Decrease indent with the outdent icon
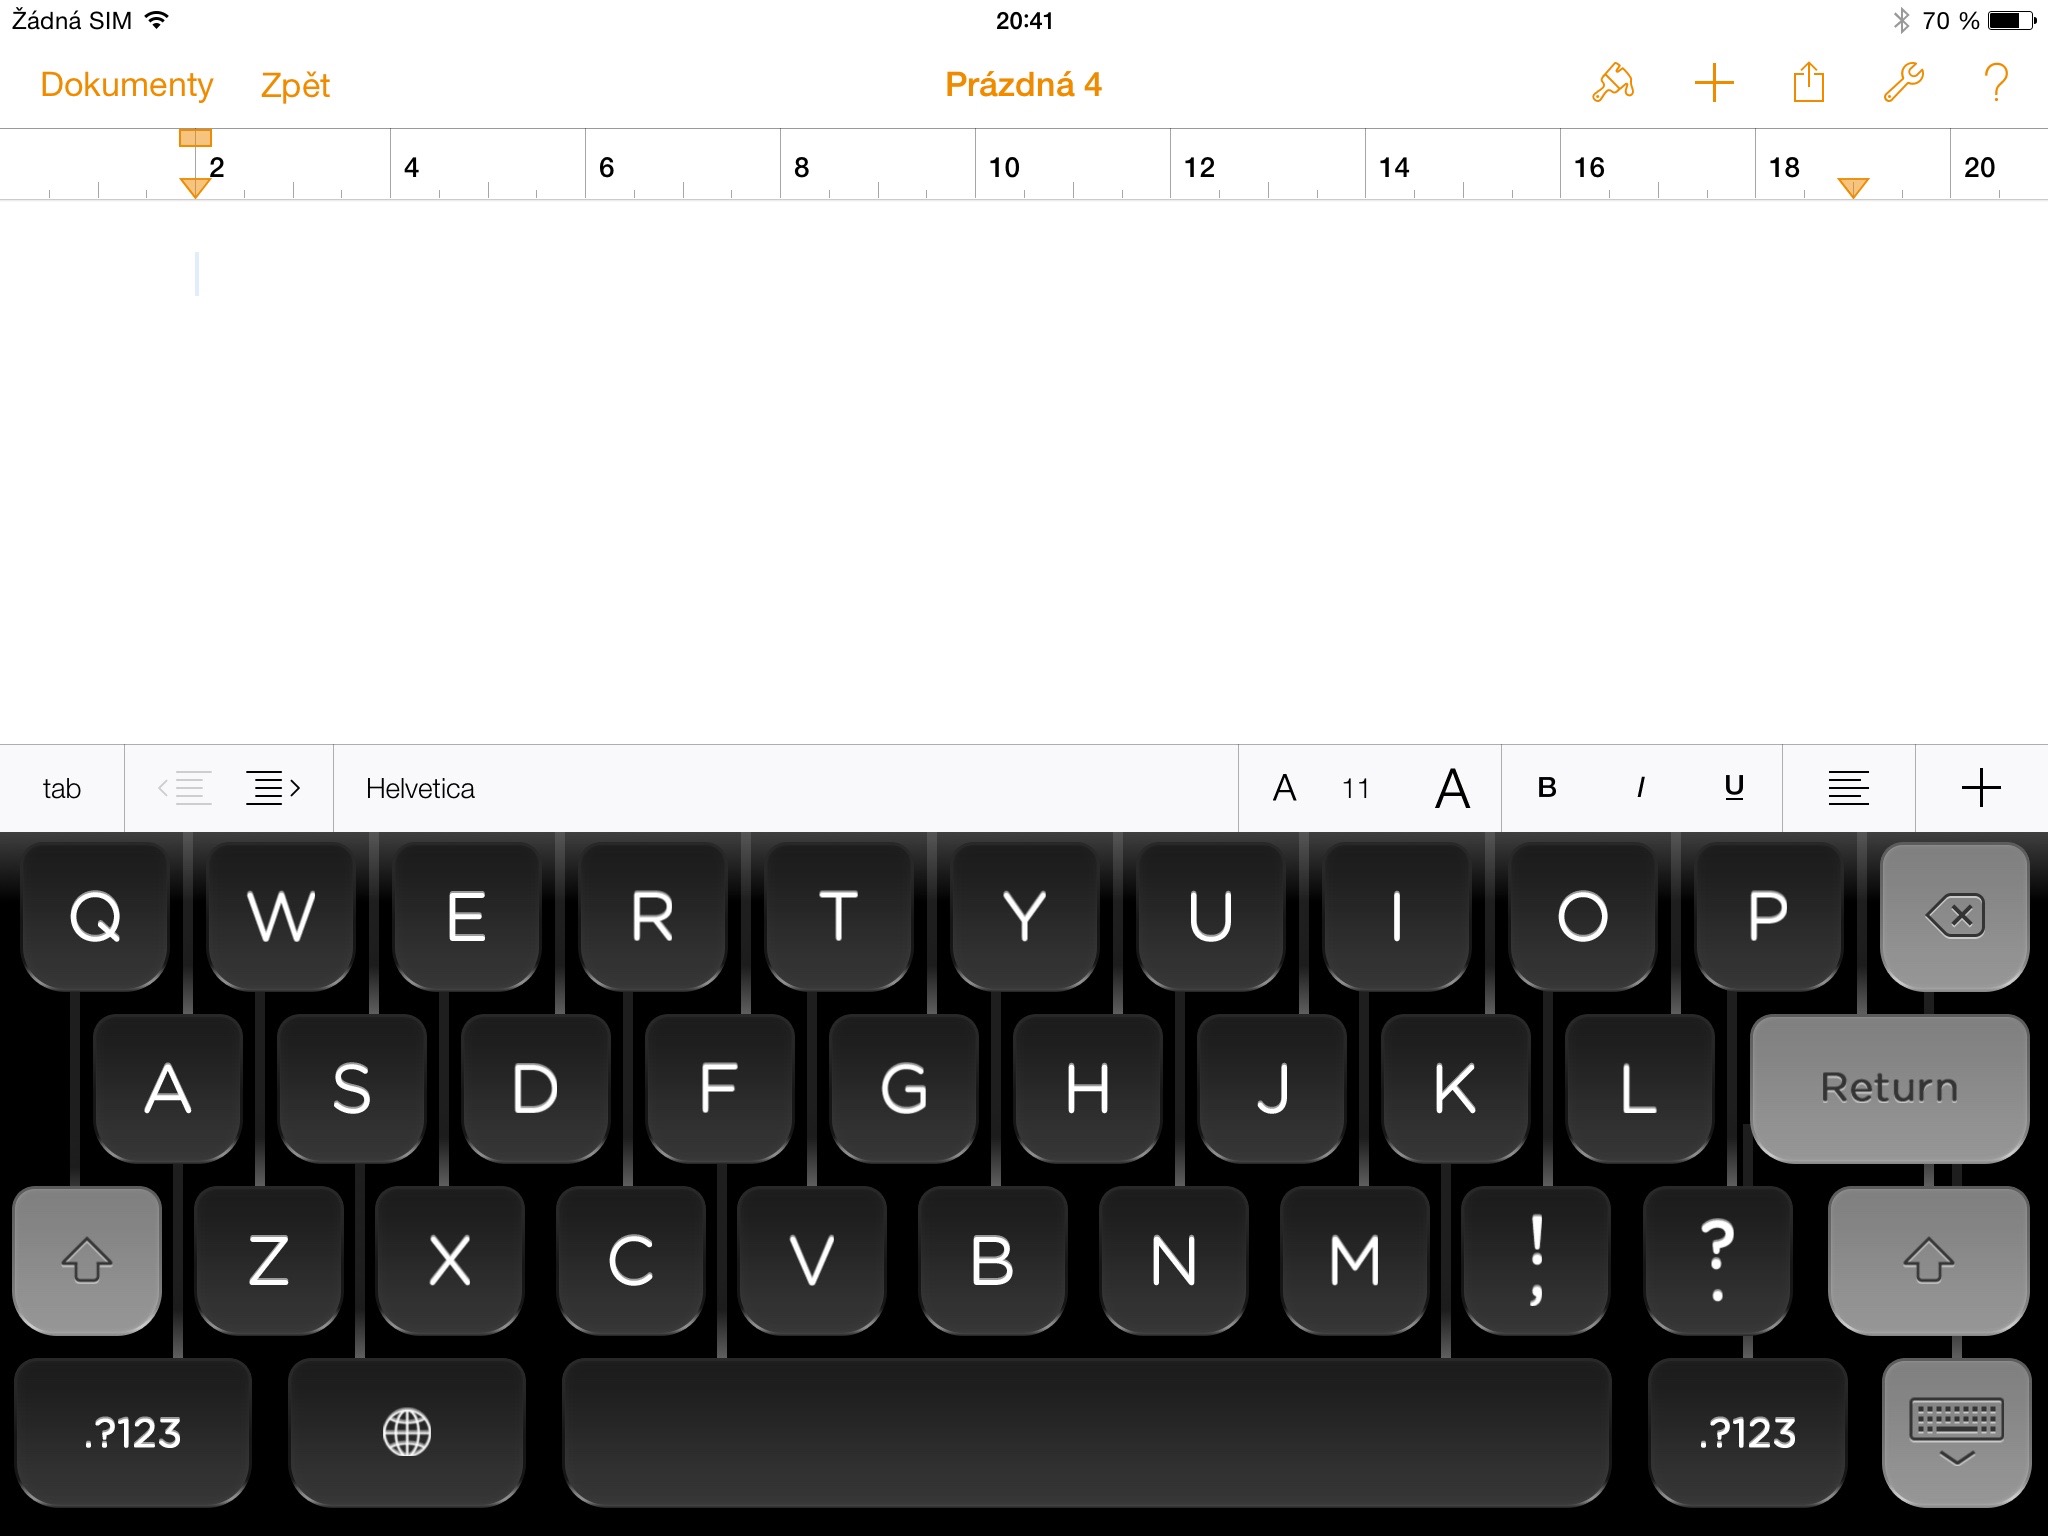The width and height of the screenshot is (2048, 1536). coord(185,788)
